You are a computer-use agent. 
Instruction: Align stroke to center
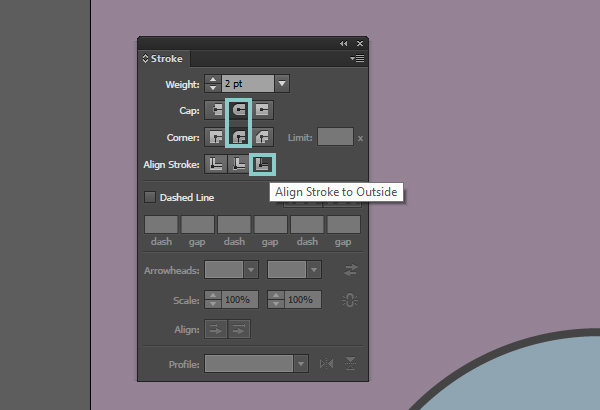pos(215,164)
